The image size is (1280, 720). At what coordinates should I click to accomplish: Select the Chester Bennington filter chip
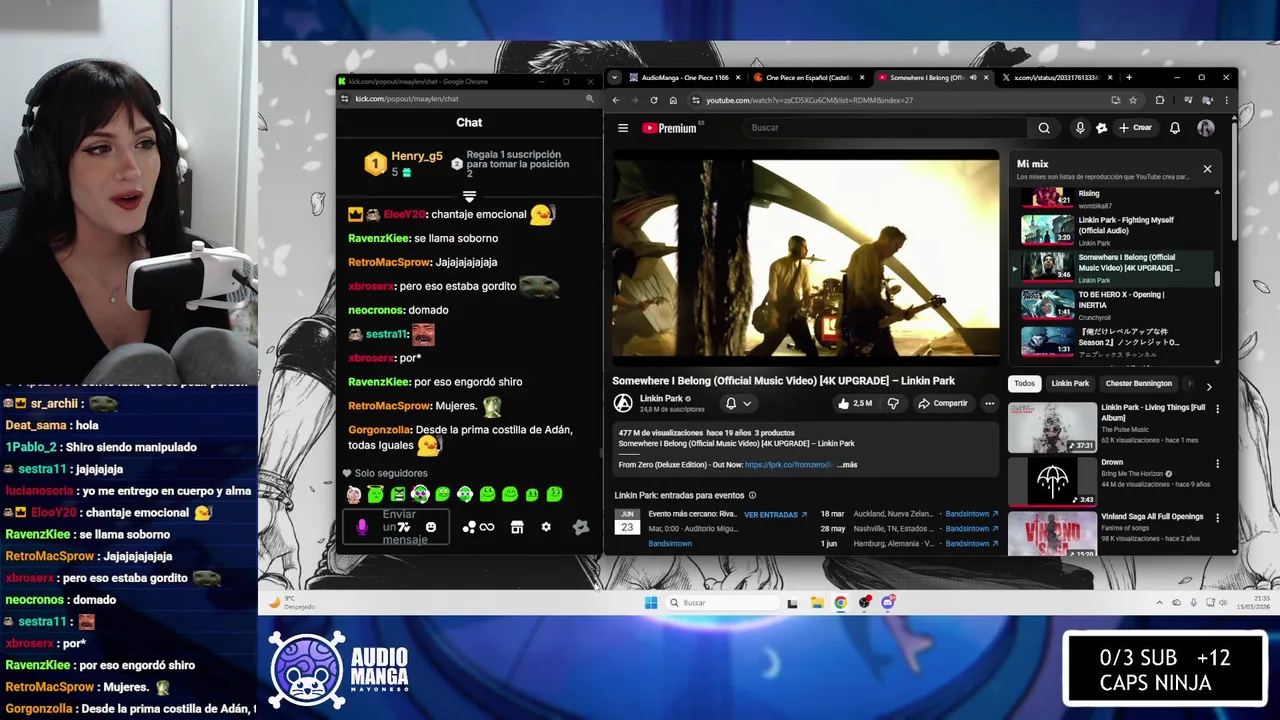tap(1138, 384)
